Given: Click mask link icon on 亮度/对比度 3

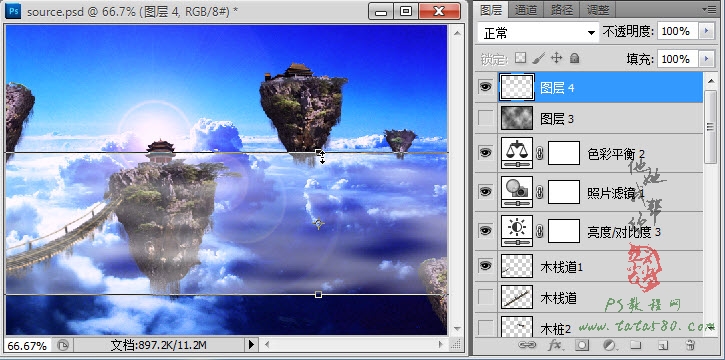Looking at the screenshot, I should (540, 231).
